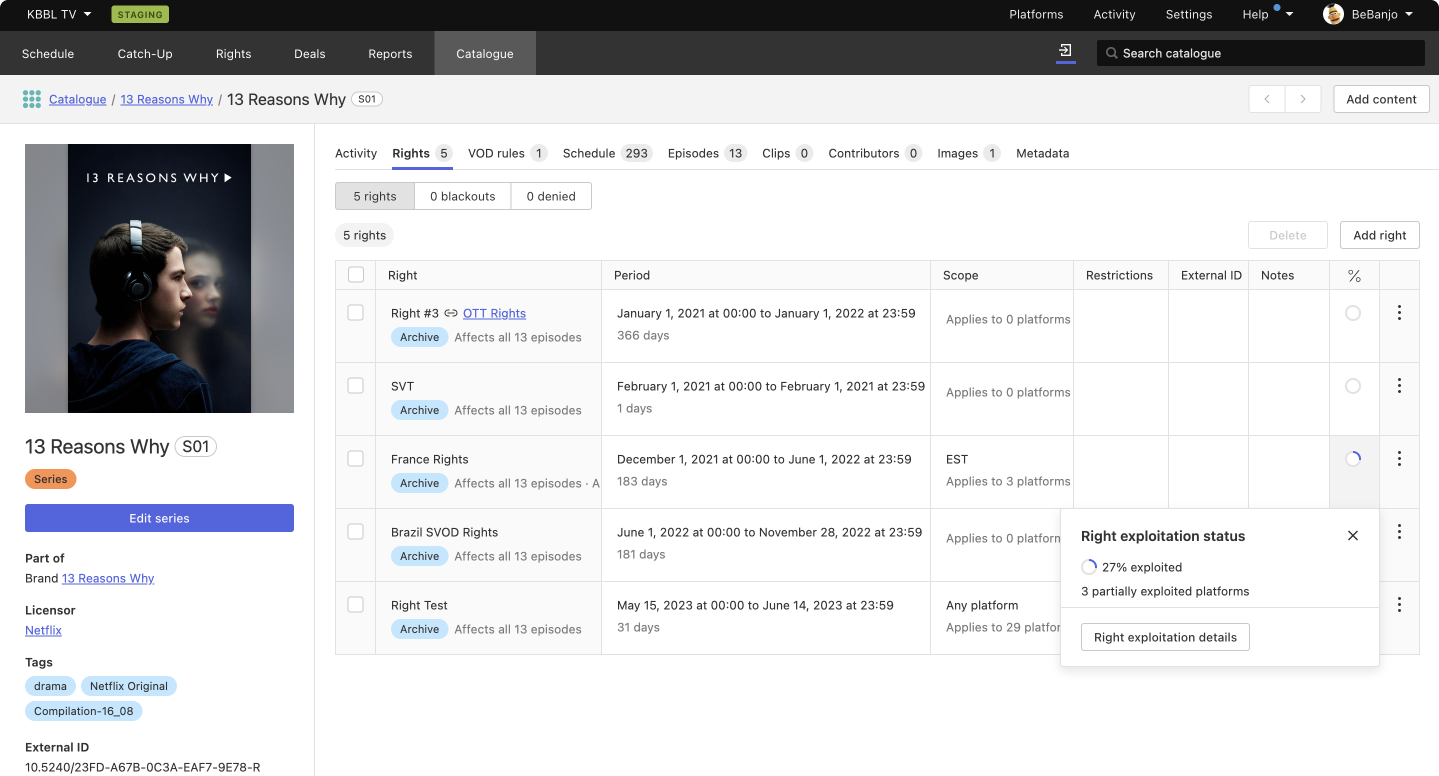Click exploitation progress circle for France Rights

[1353, 459]
